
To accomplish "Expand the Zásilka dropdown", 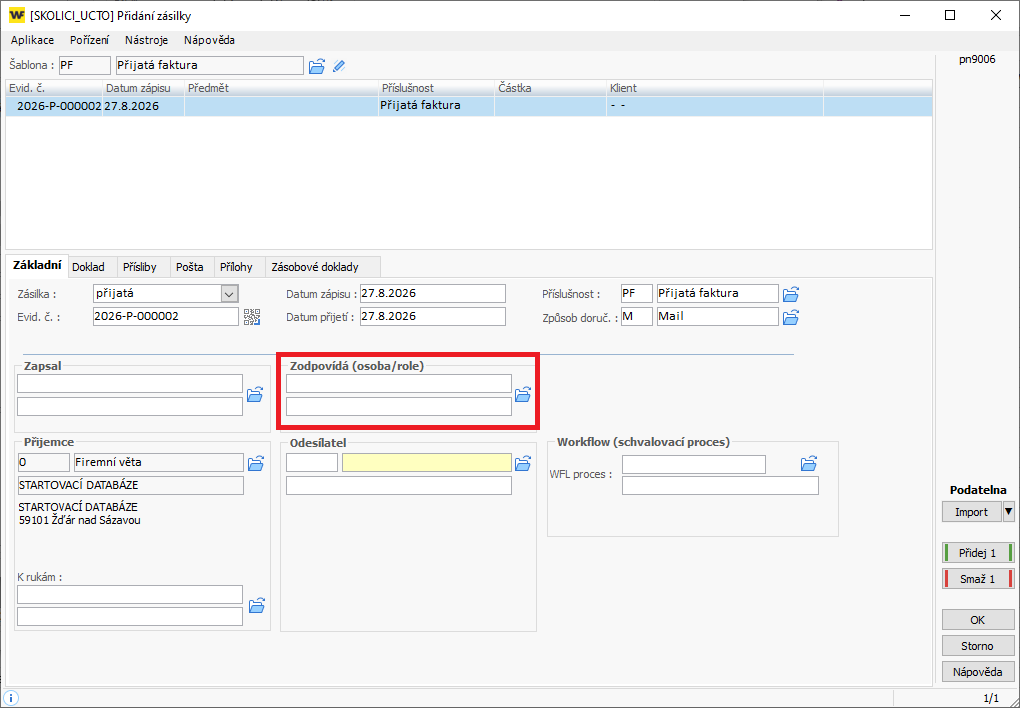I will click(x=229, y=294).
